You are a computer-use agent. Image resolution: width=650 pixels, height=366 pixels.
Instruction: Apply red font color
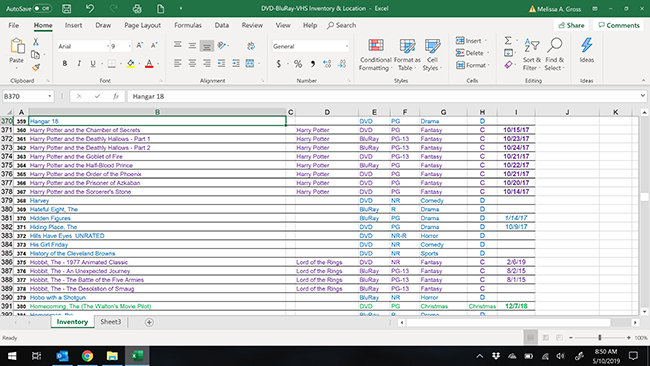(x=149, y=63)
